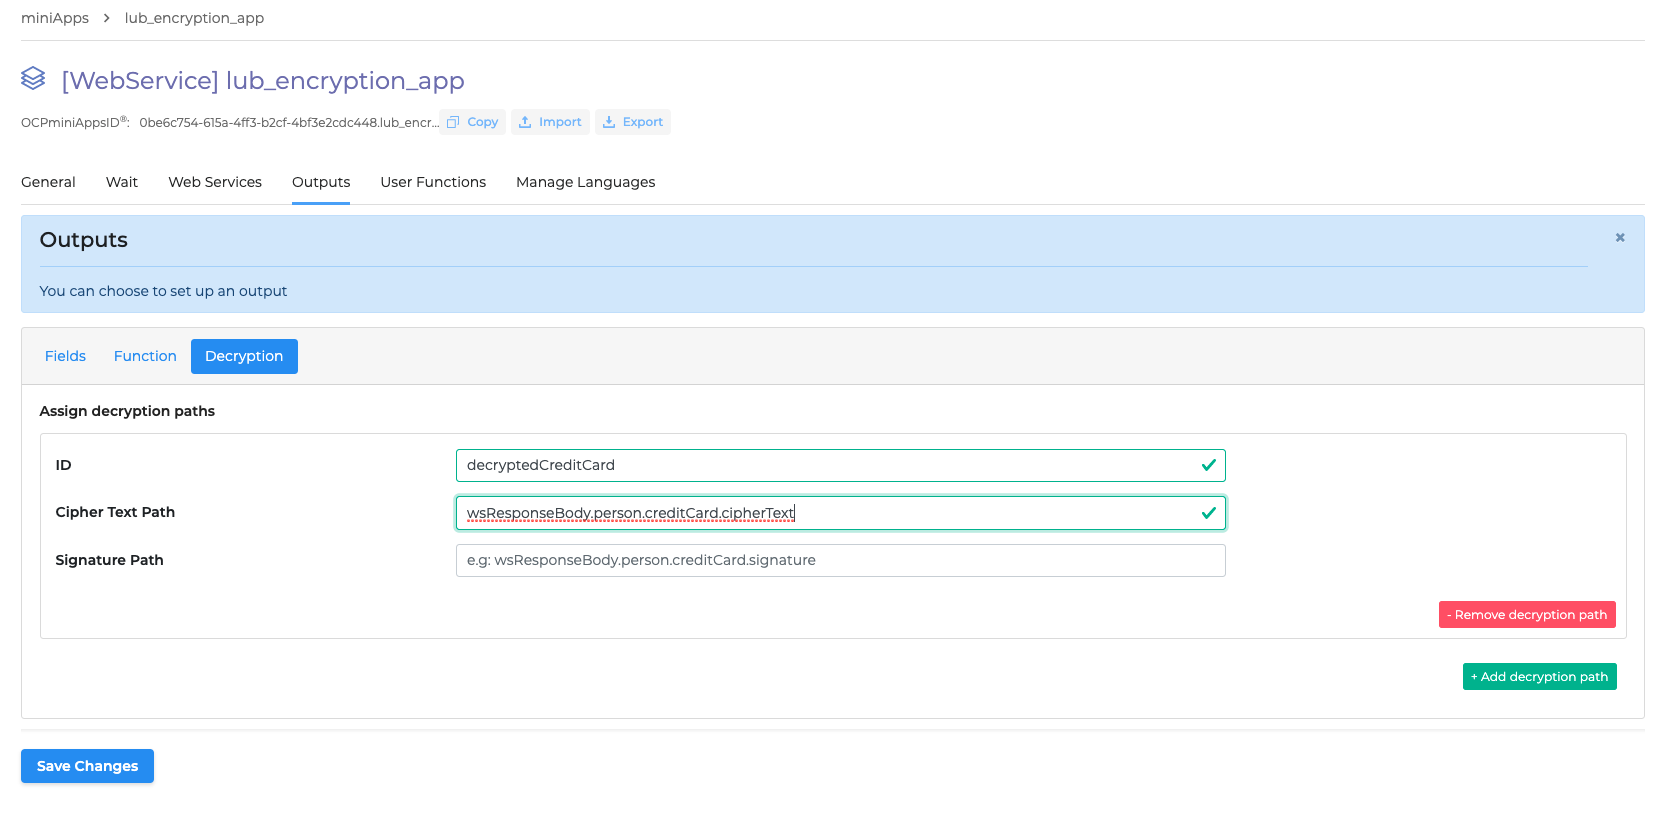This screenshot has height=828, width=1668.
Task: Add a new decryption path
Action: (x=1539, y=677)
